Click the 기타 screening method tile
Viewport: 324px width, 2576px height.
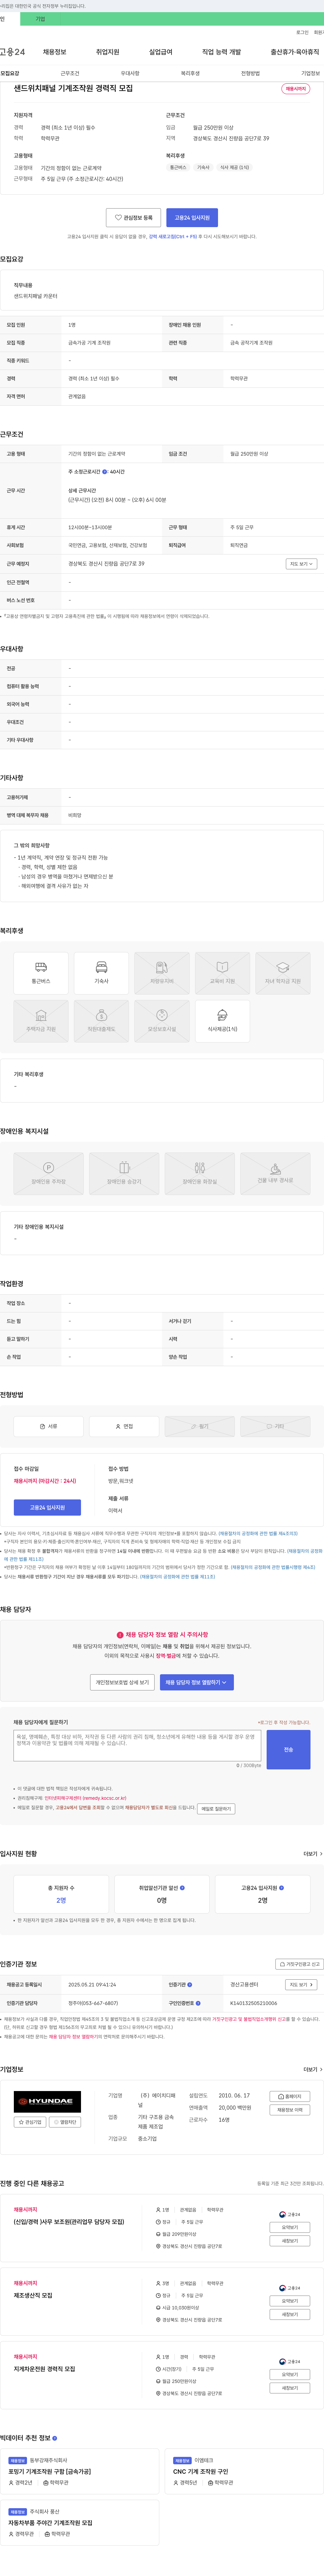coord(275,1427)
